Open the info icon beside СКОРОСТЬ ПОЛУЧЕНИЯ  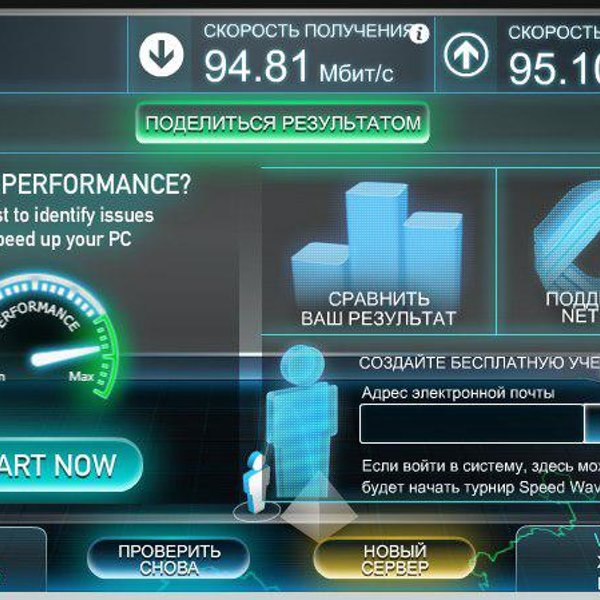pyautogui.click(x=419, y=34)
